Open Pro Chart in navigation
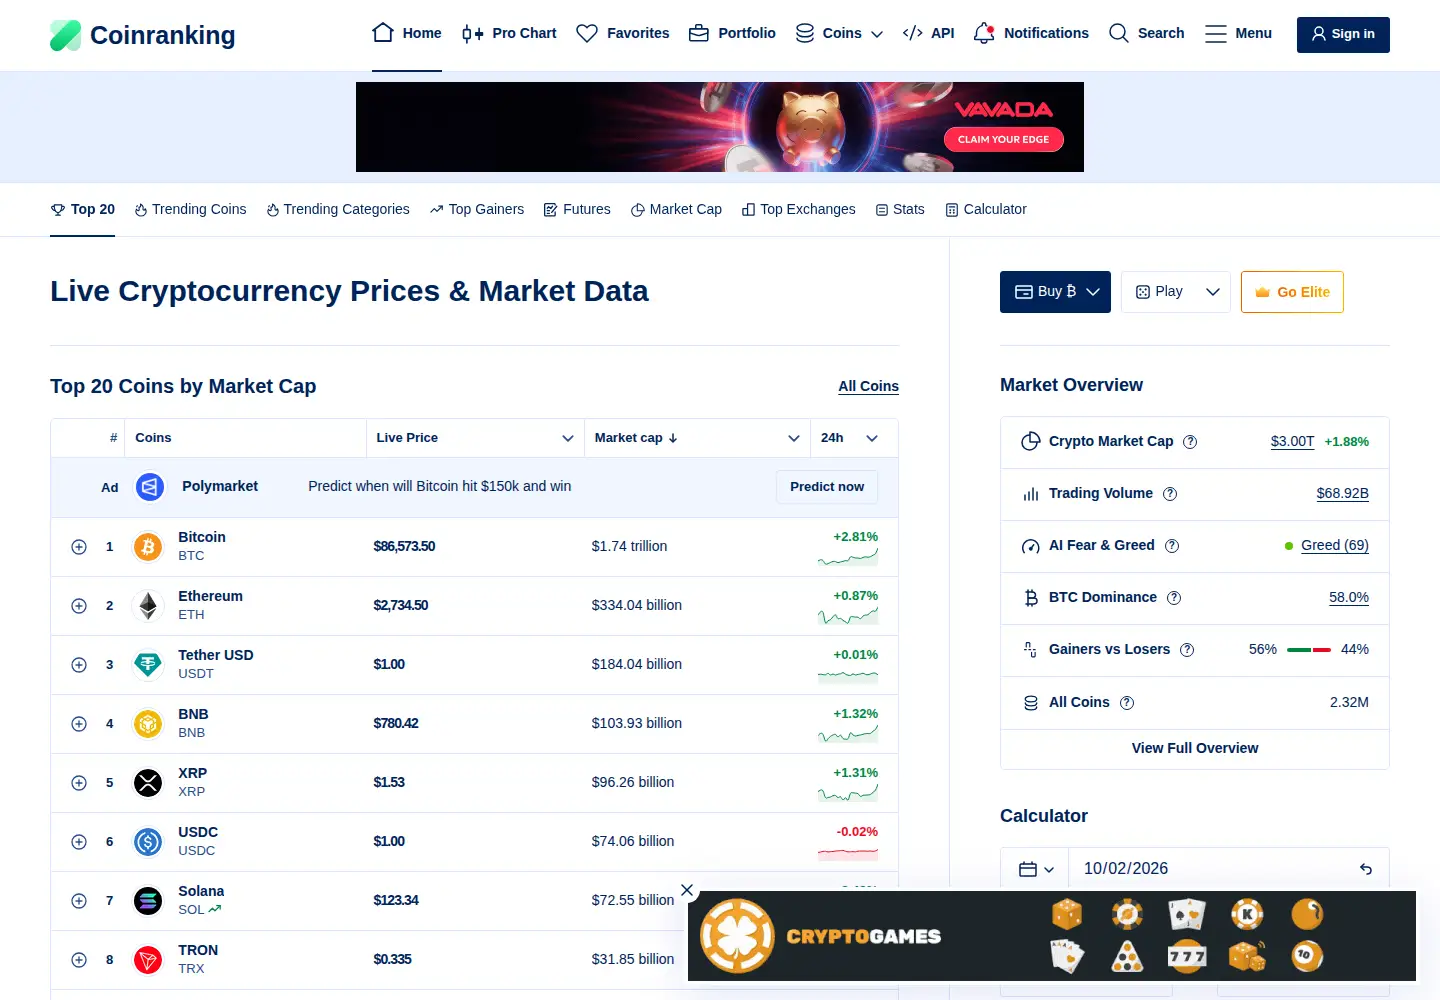 tap(509, 33)
